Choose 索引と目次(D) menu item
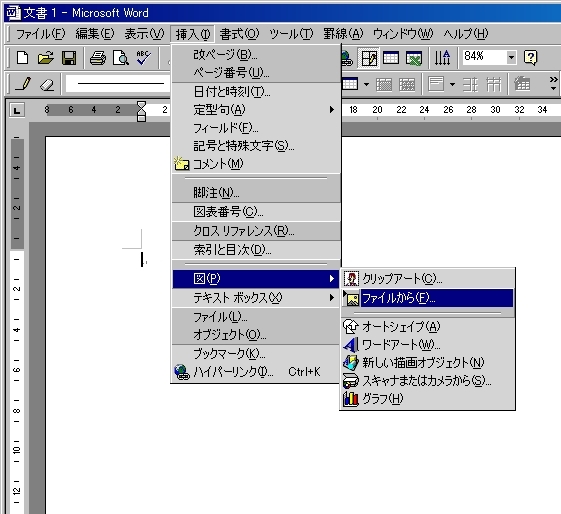This screenshot has height=514, width=561. click(x=256, y=250)
